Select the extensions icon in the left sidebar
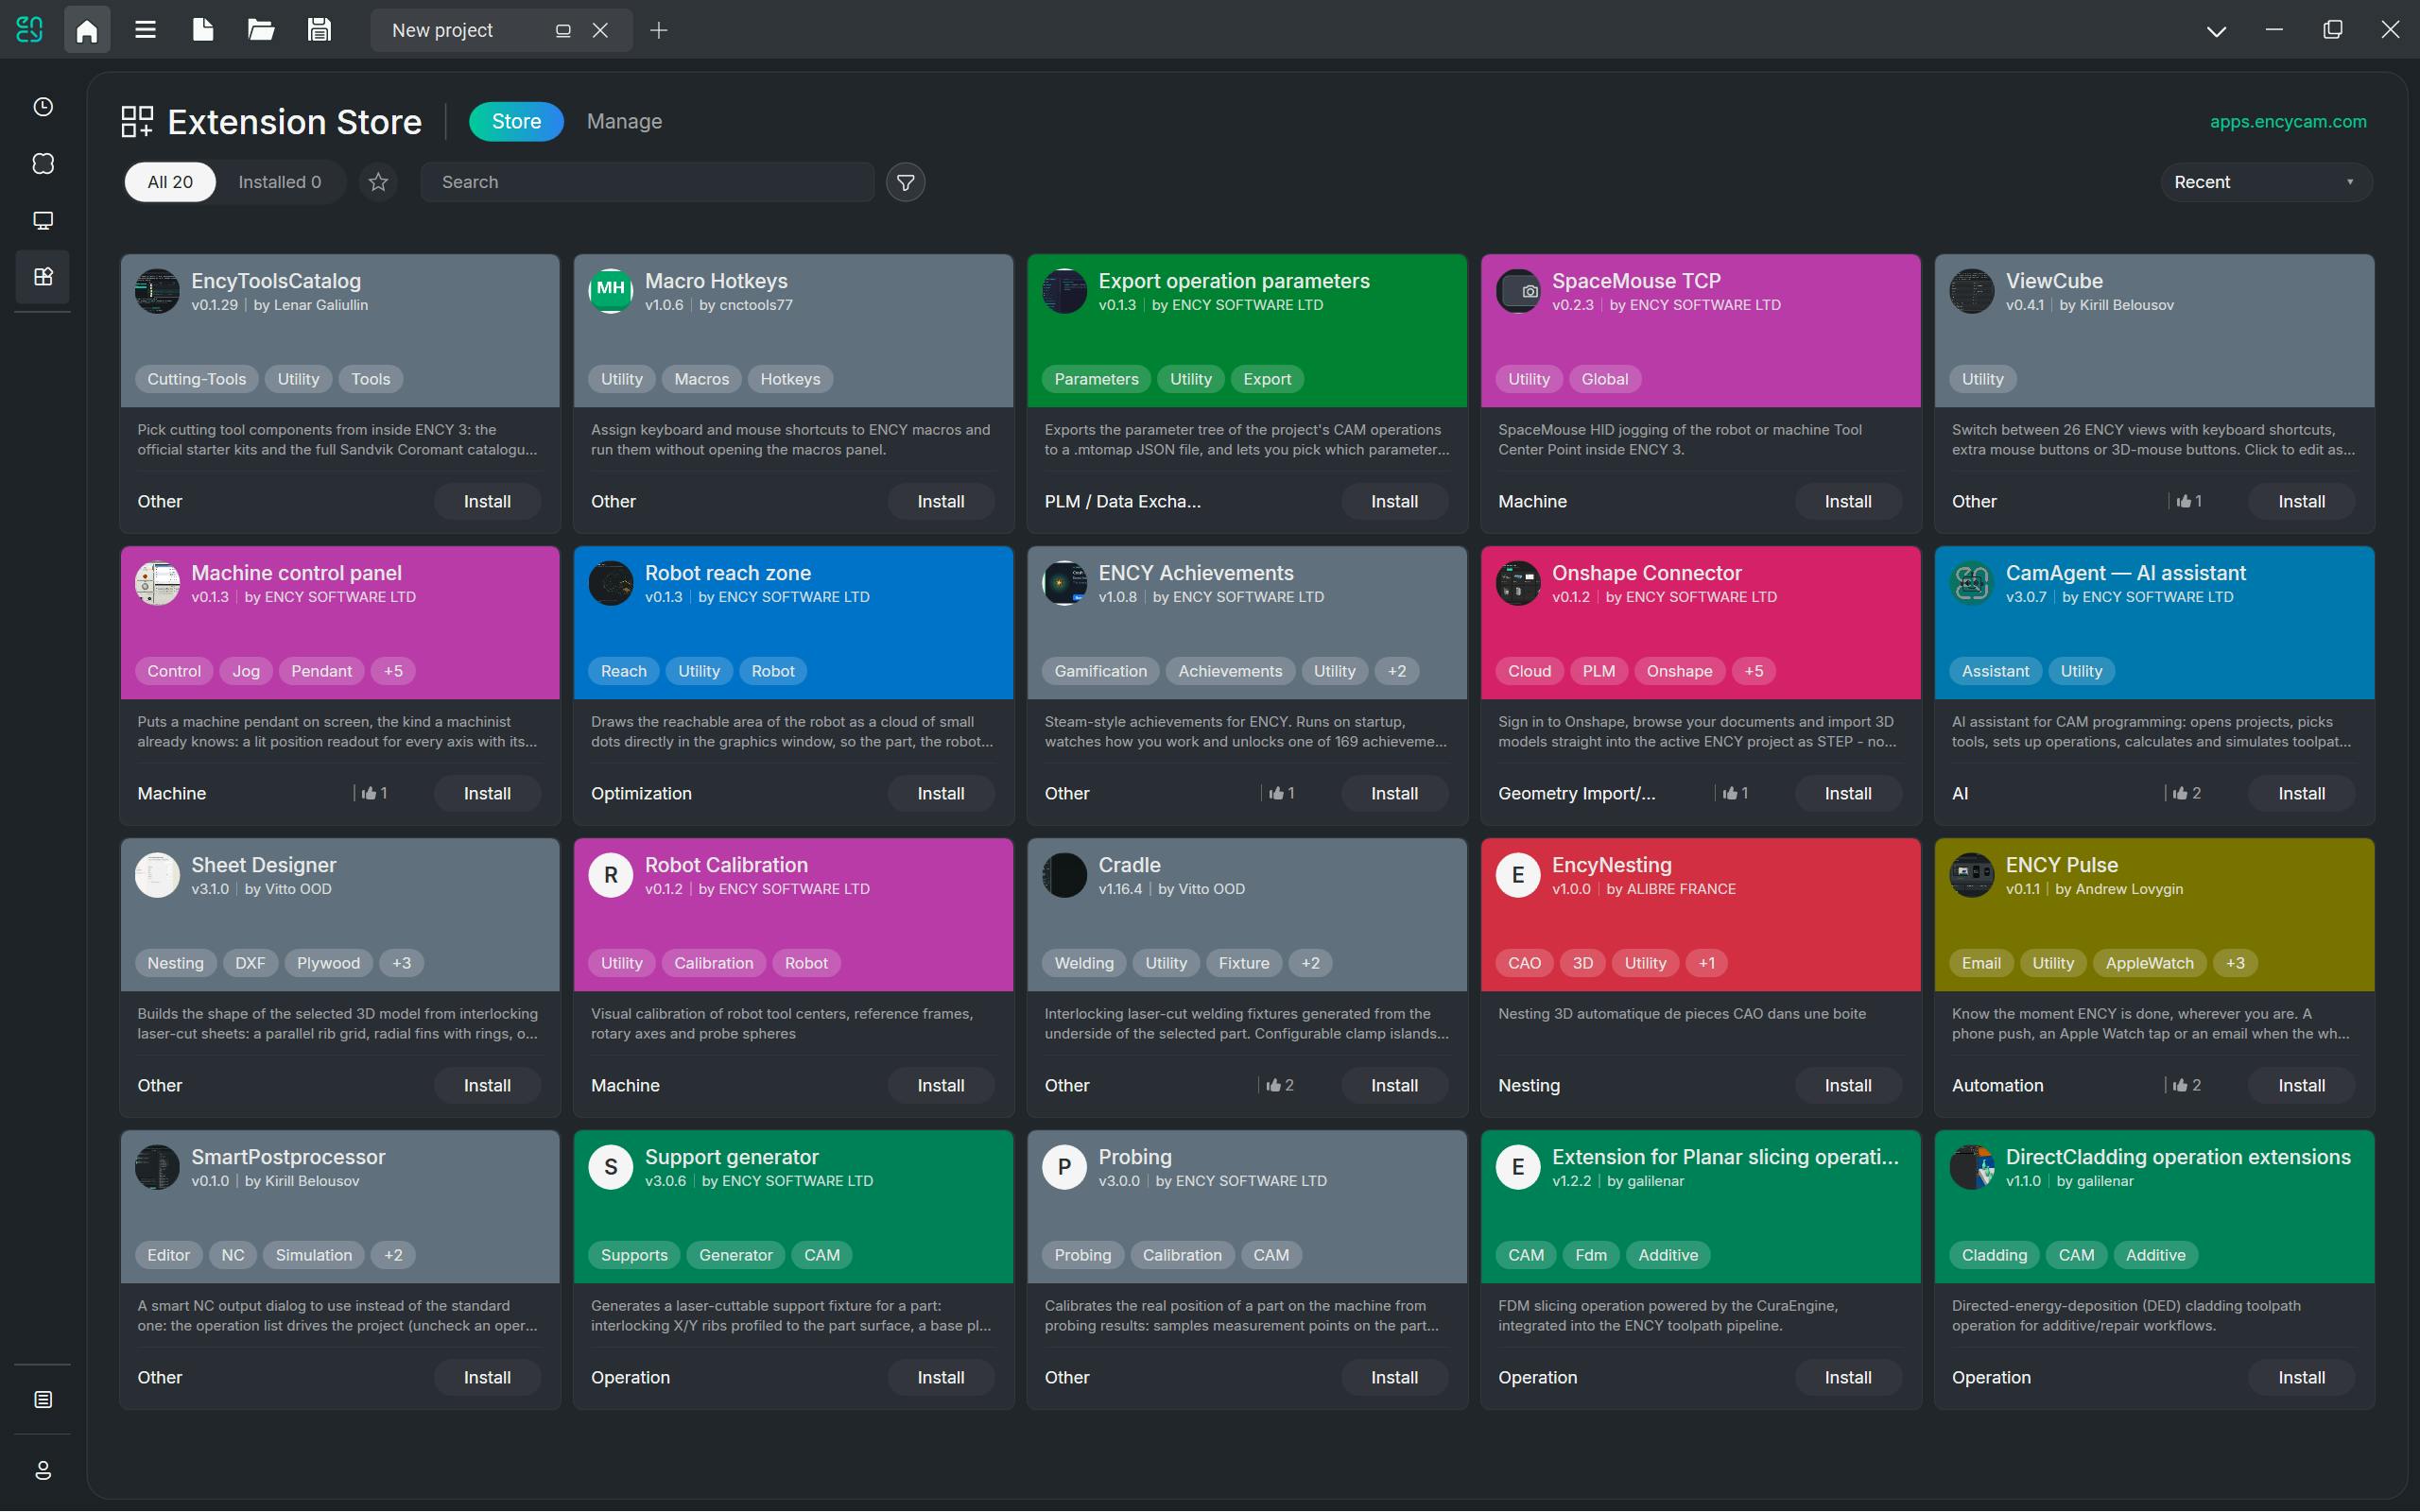Screen dimensions: 2420x1512 [x=43, y=277]
